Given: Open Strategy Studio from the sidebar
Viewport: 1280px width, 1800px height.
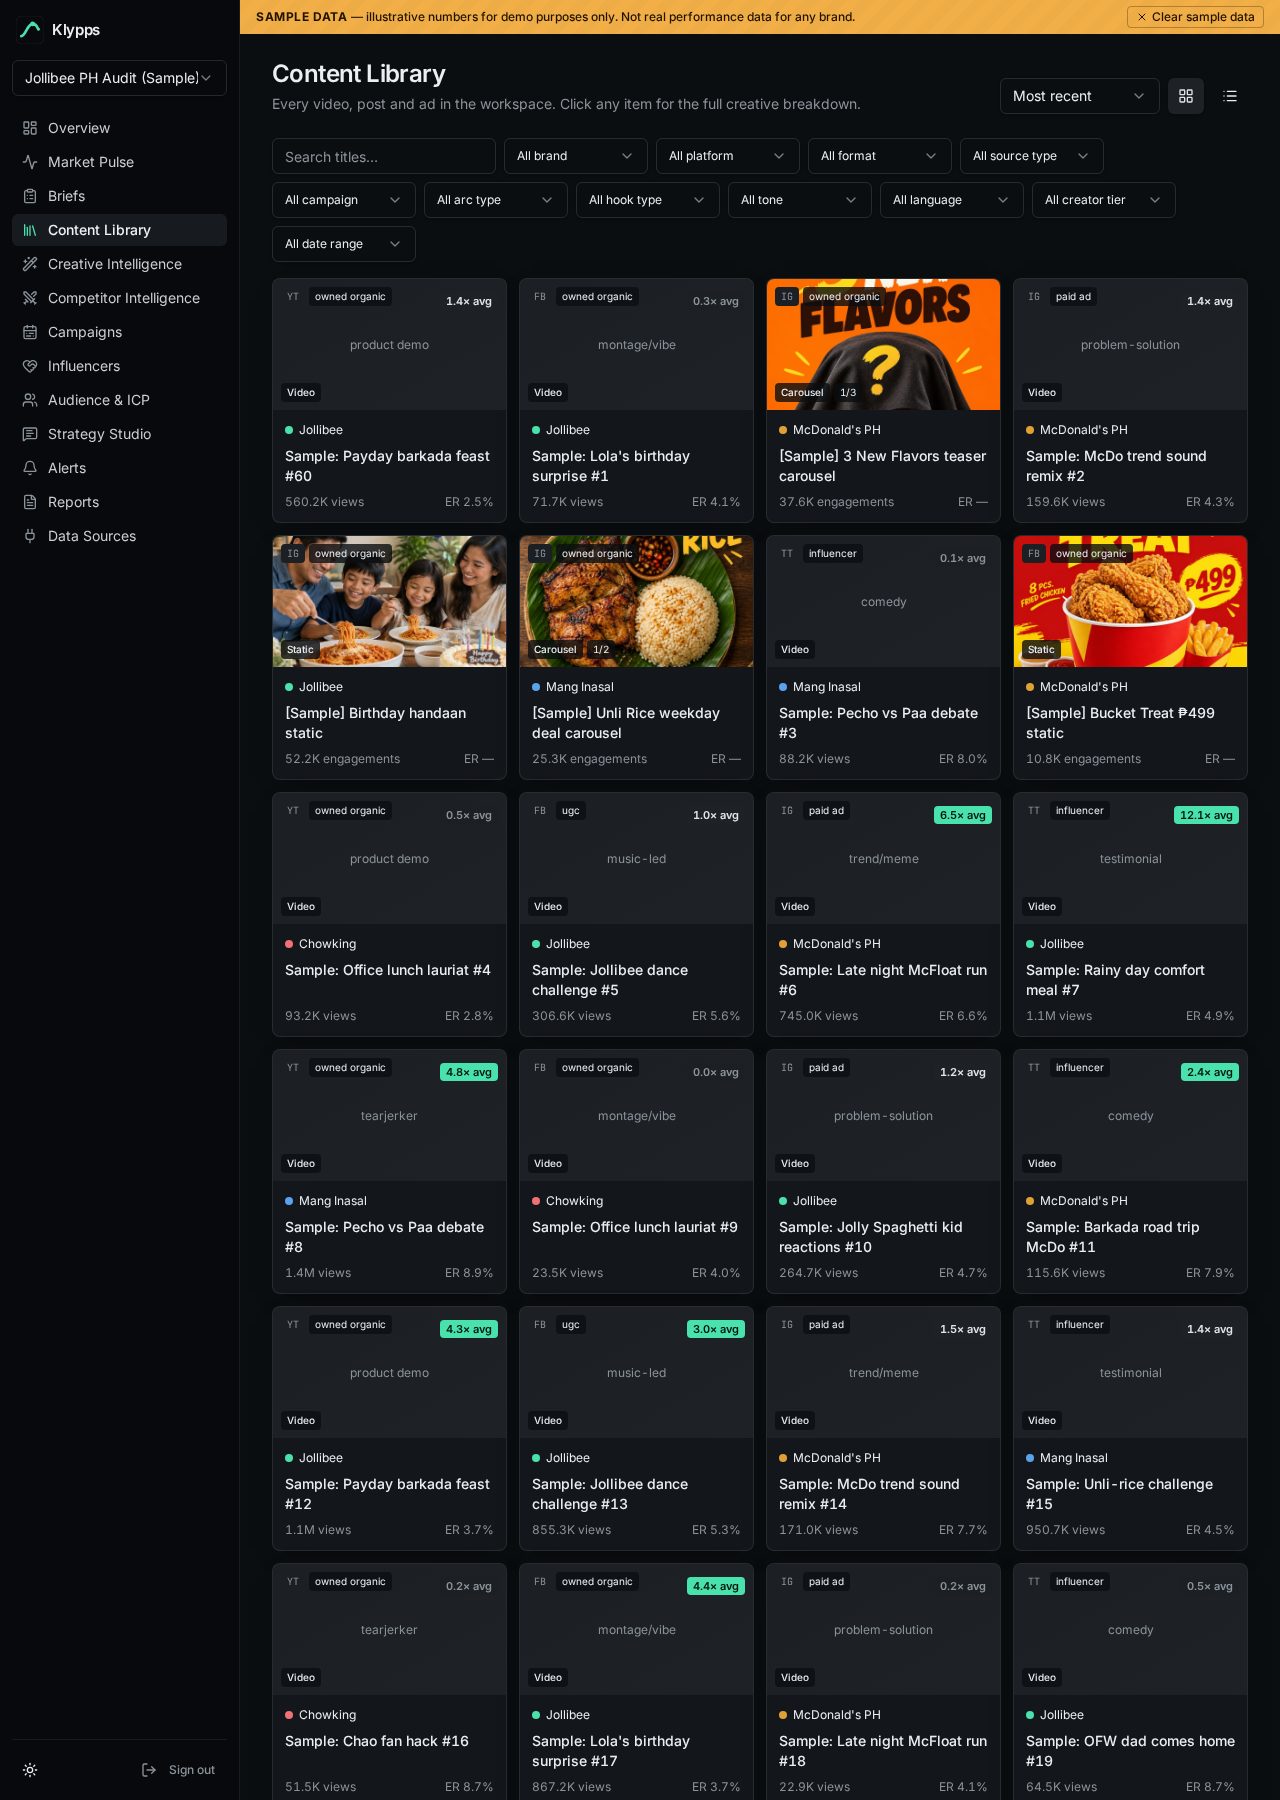Looking at the screenshot, I should pyautogui.click(x=119, y=434).
